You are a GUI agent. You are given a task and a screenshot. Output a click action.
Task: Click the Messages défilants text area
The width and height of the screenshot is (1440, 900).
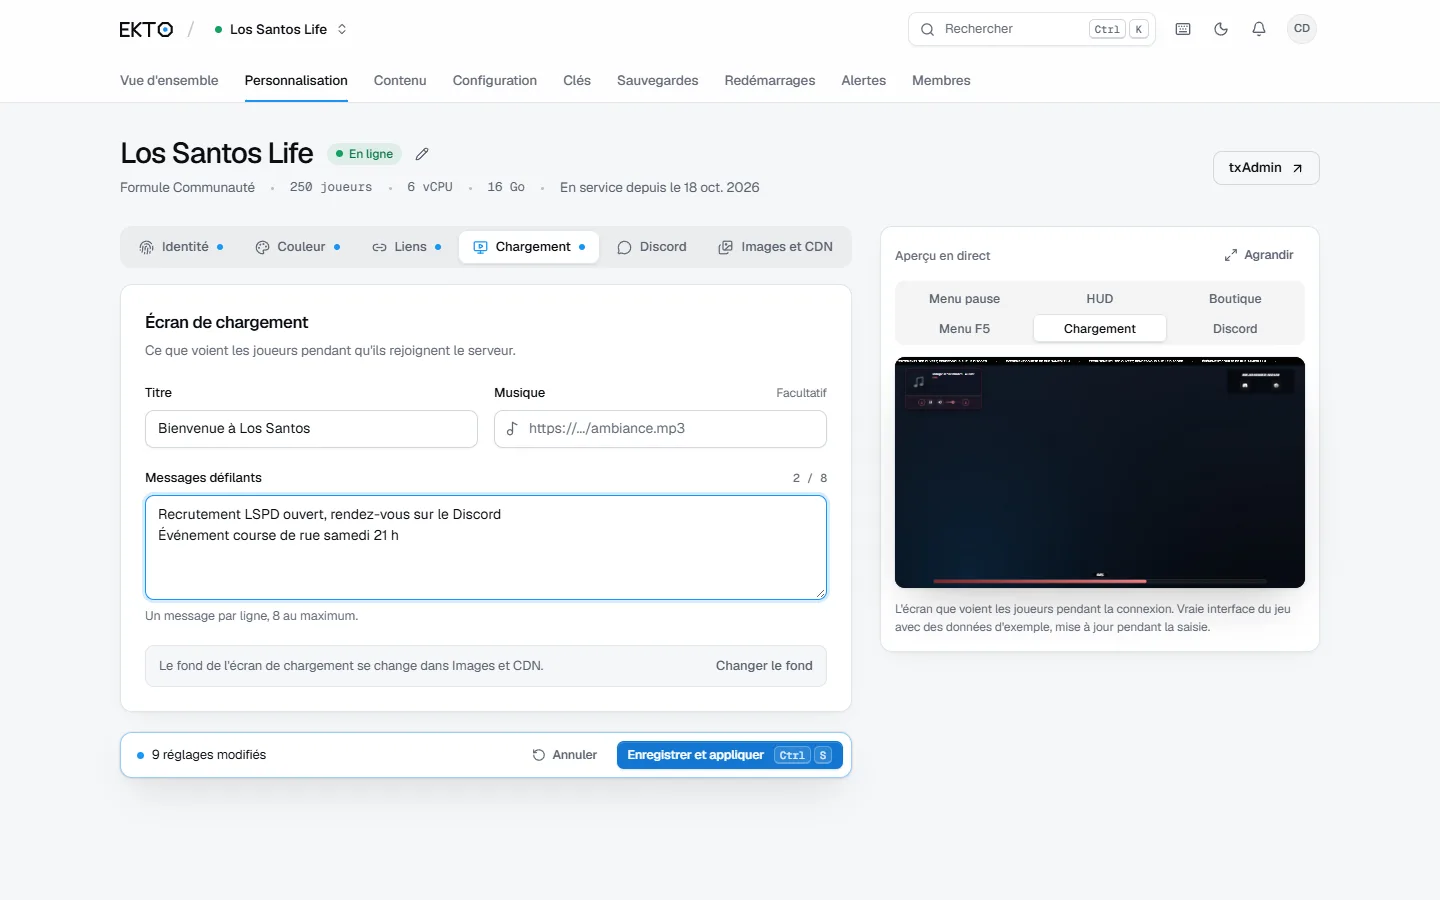486,548
